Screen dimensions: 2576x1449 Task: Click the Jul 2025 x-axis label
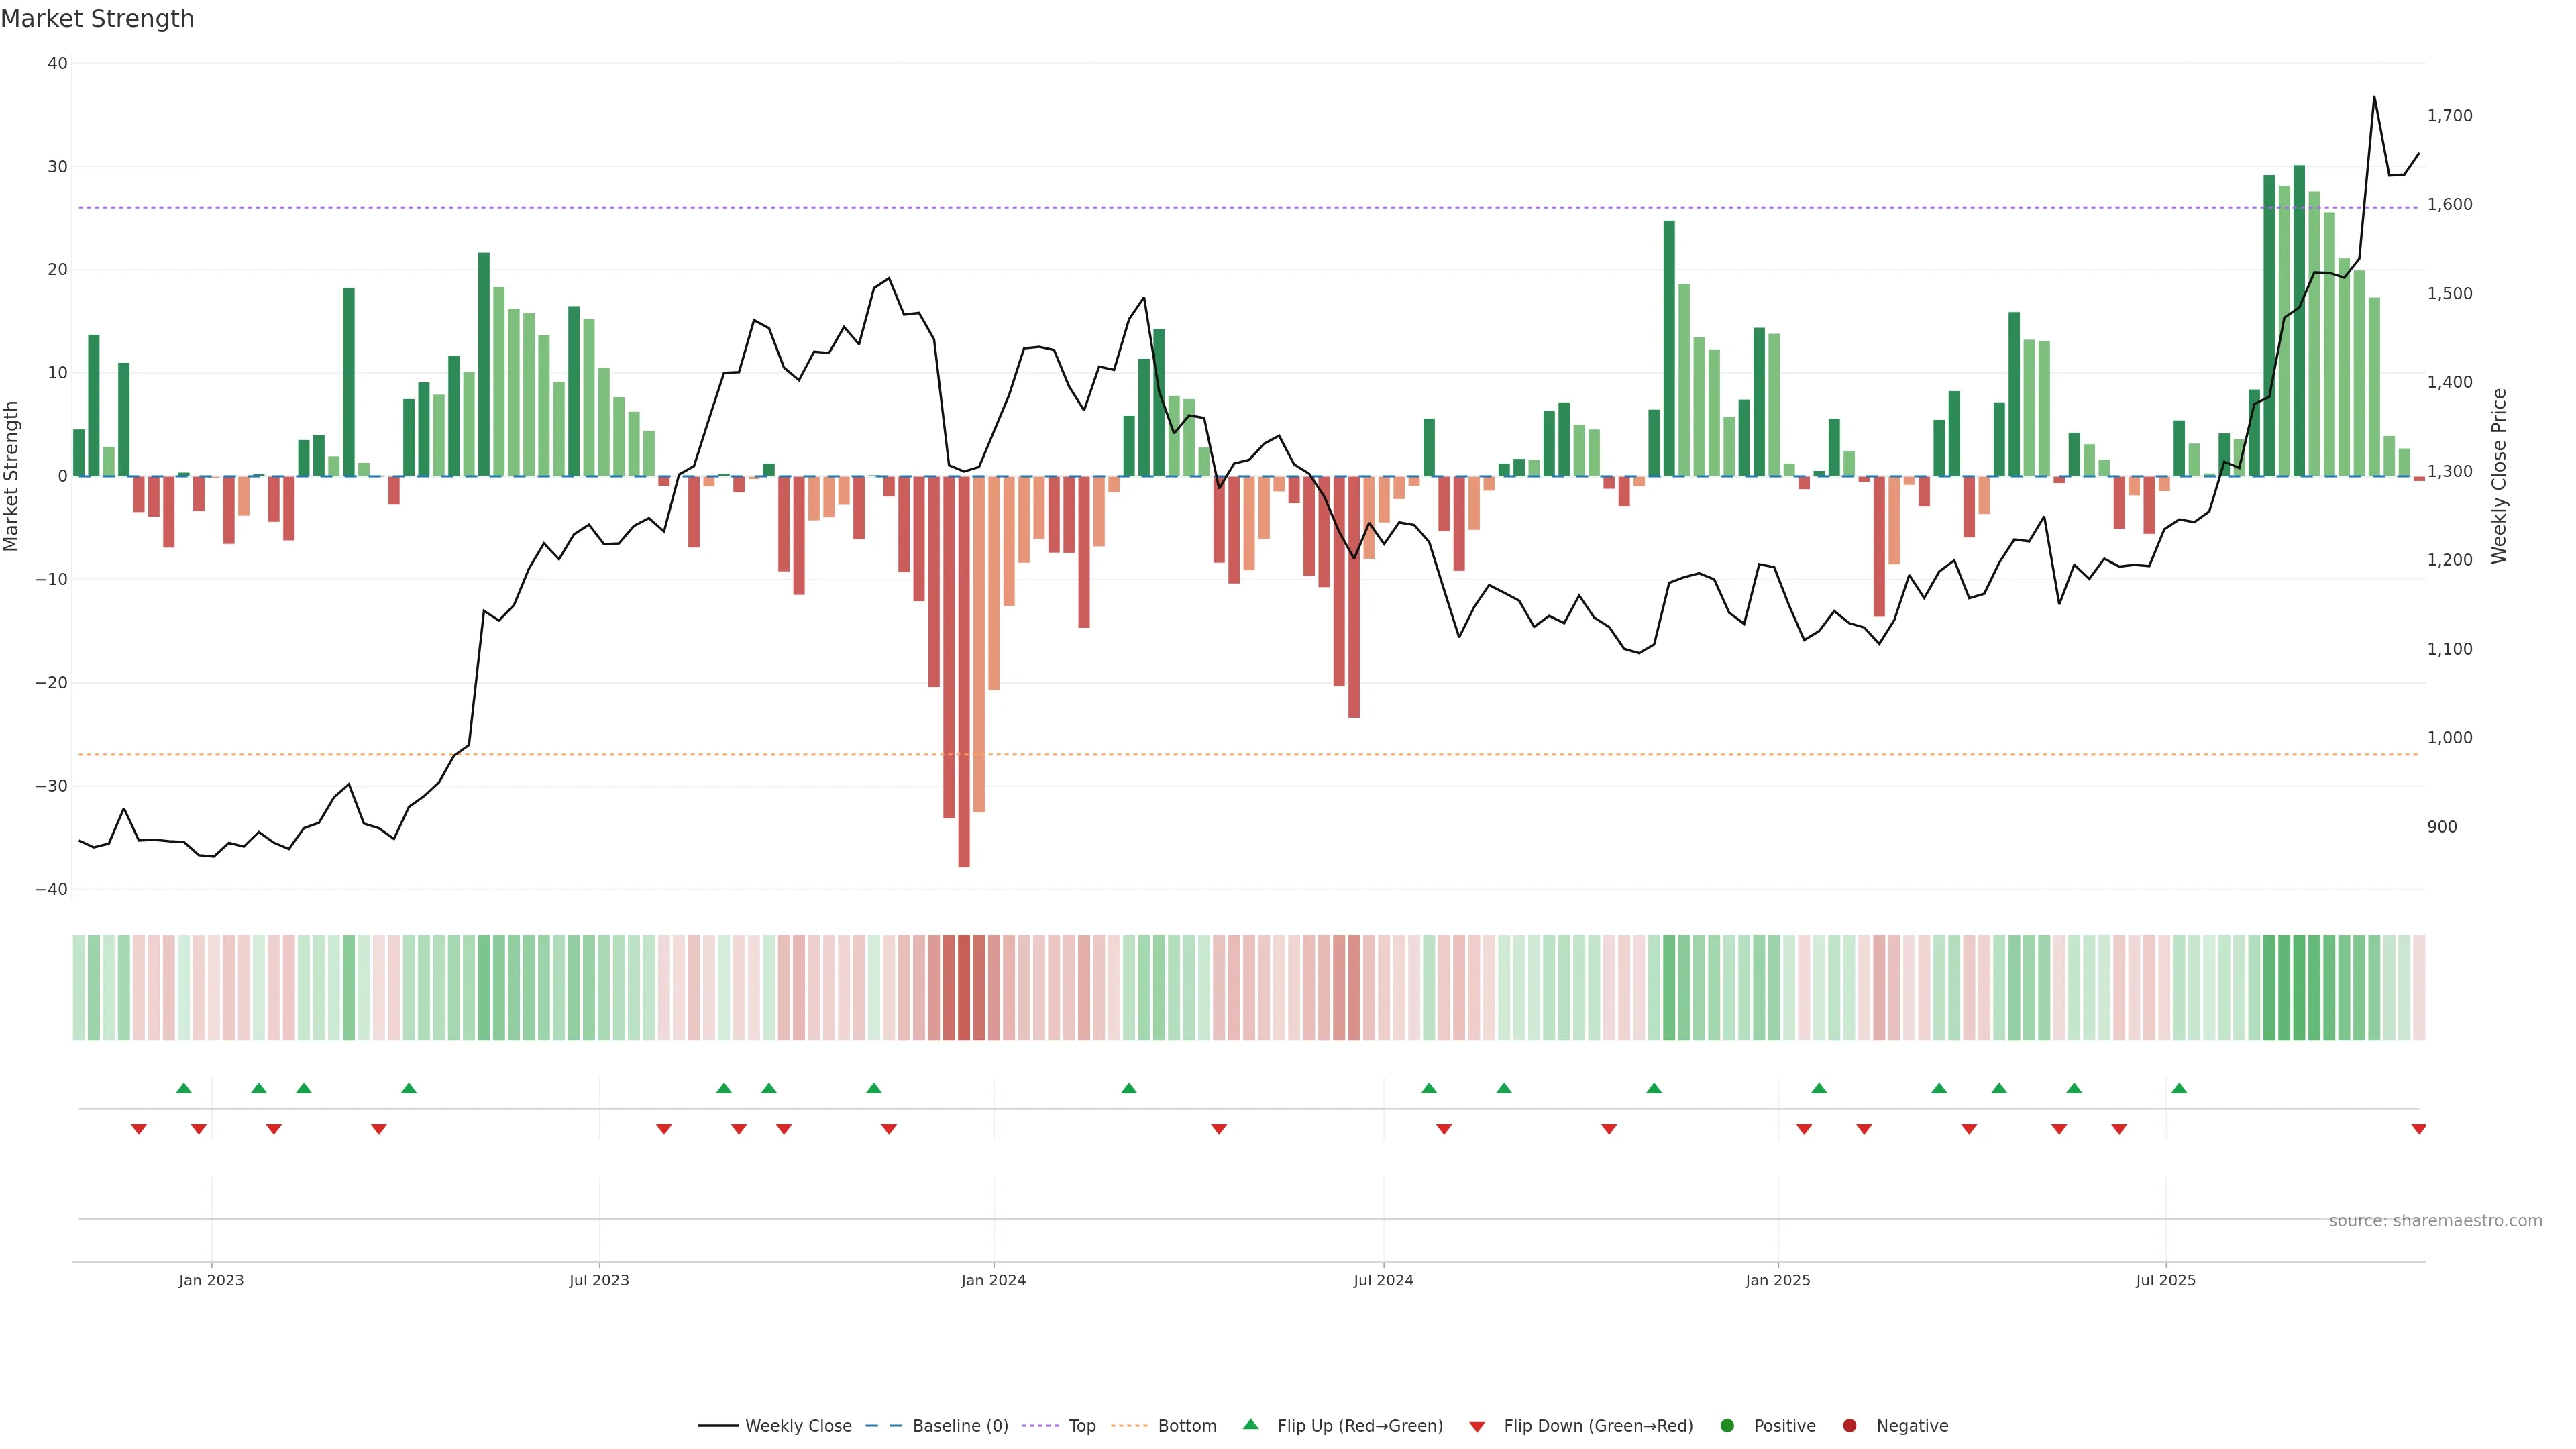[x=2165, y=1280]
